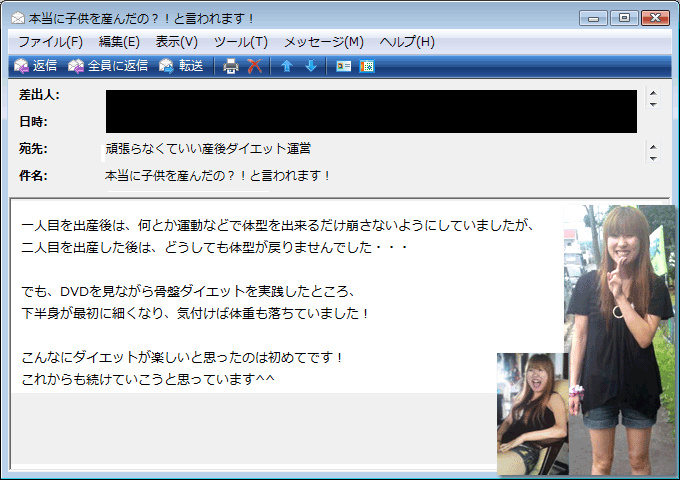Open the 編集(E) menu
680x480 pixels.
(119, 42)
